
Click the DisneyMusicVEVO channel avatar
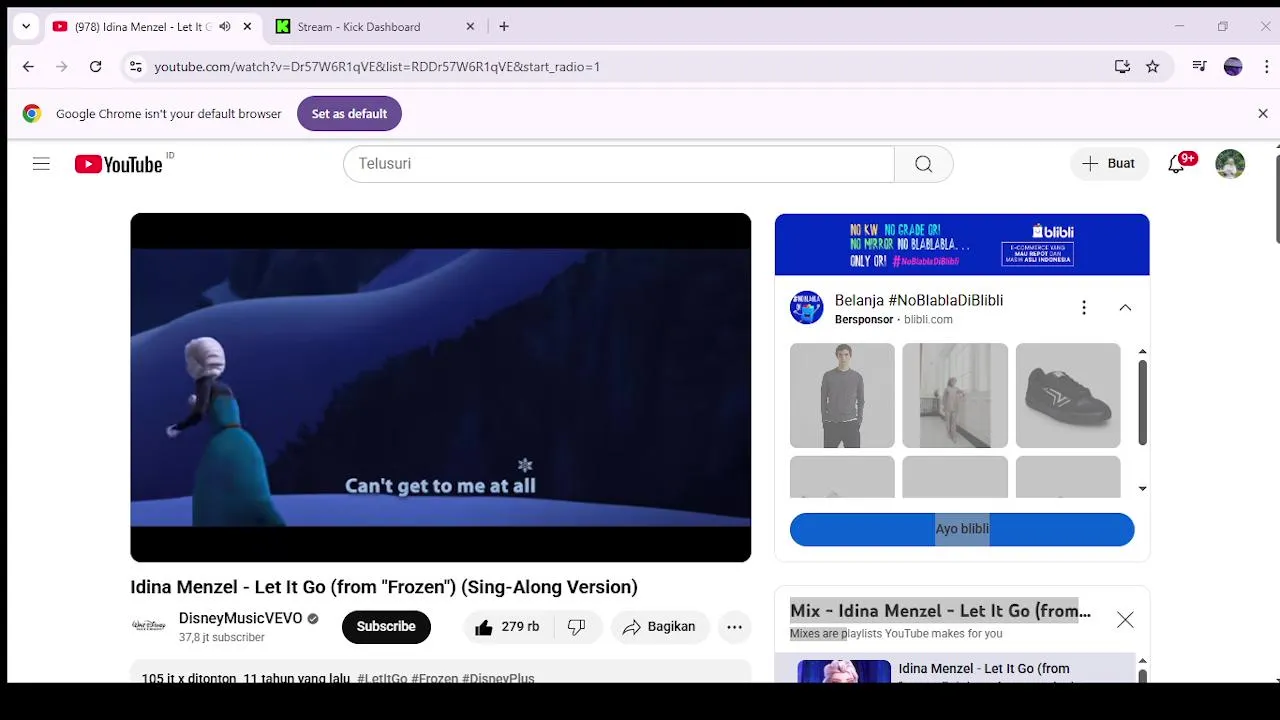point(149,626)
